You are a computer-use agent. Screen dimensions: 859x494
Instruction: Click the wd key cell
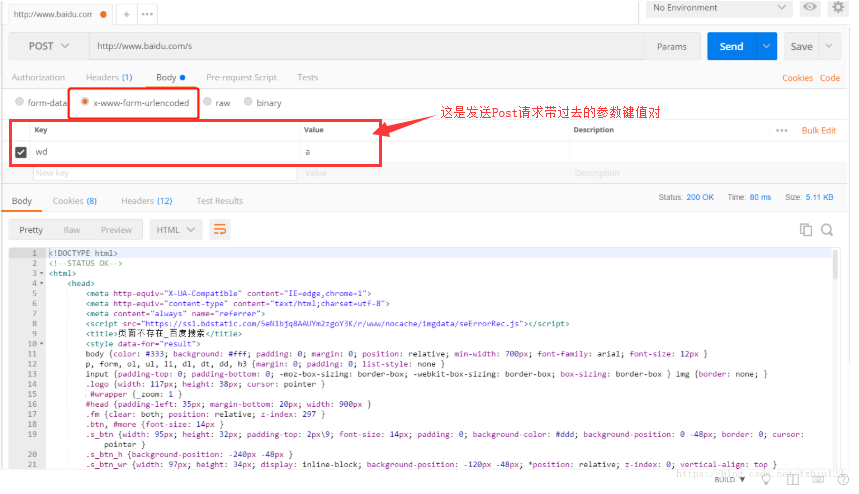click(165, 152)
